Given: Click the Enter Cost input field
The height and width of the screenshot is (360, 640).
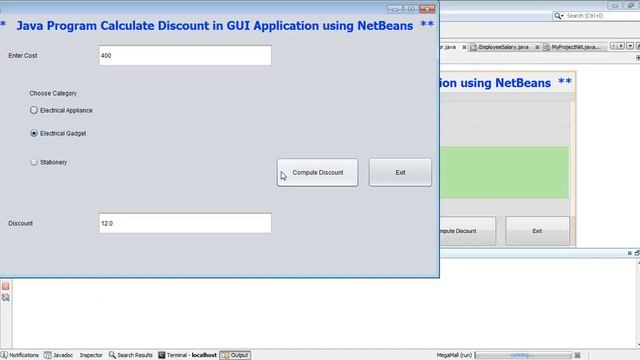Looking at the screenshot, I should click(x=185, y=56).
